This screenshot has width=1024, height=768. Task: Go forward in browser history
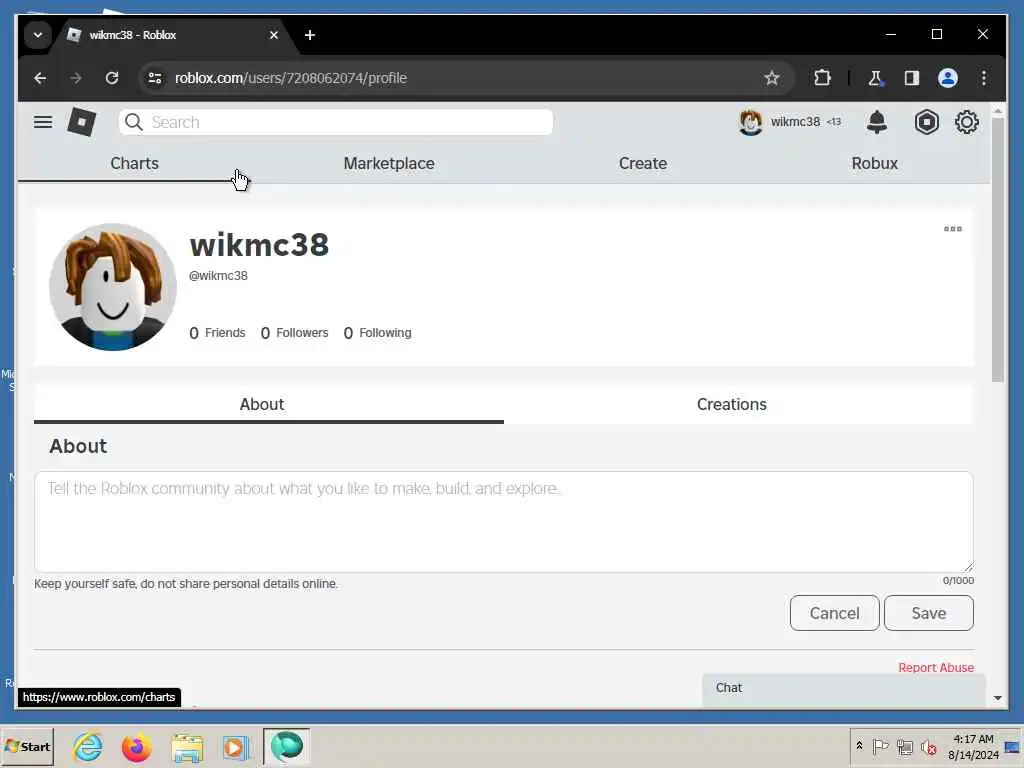(x=76, y=78)
